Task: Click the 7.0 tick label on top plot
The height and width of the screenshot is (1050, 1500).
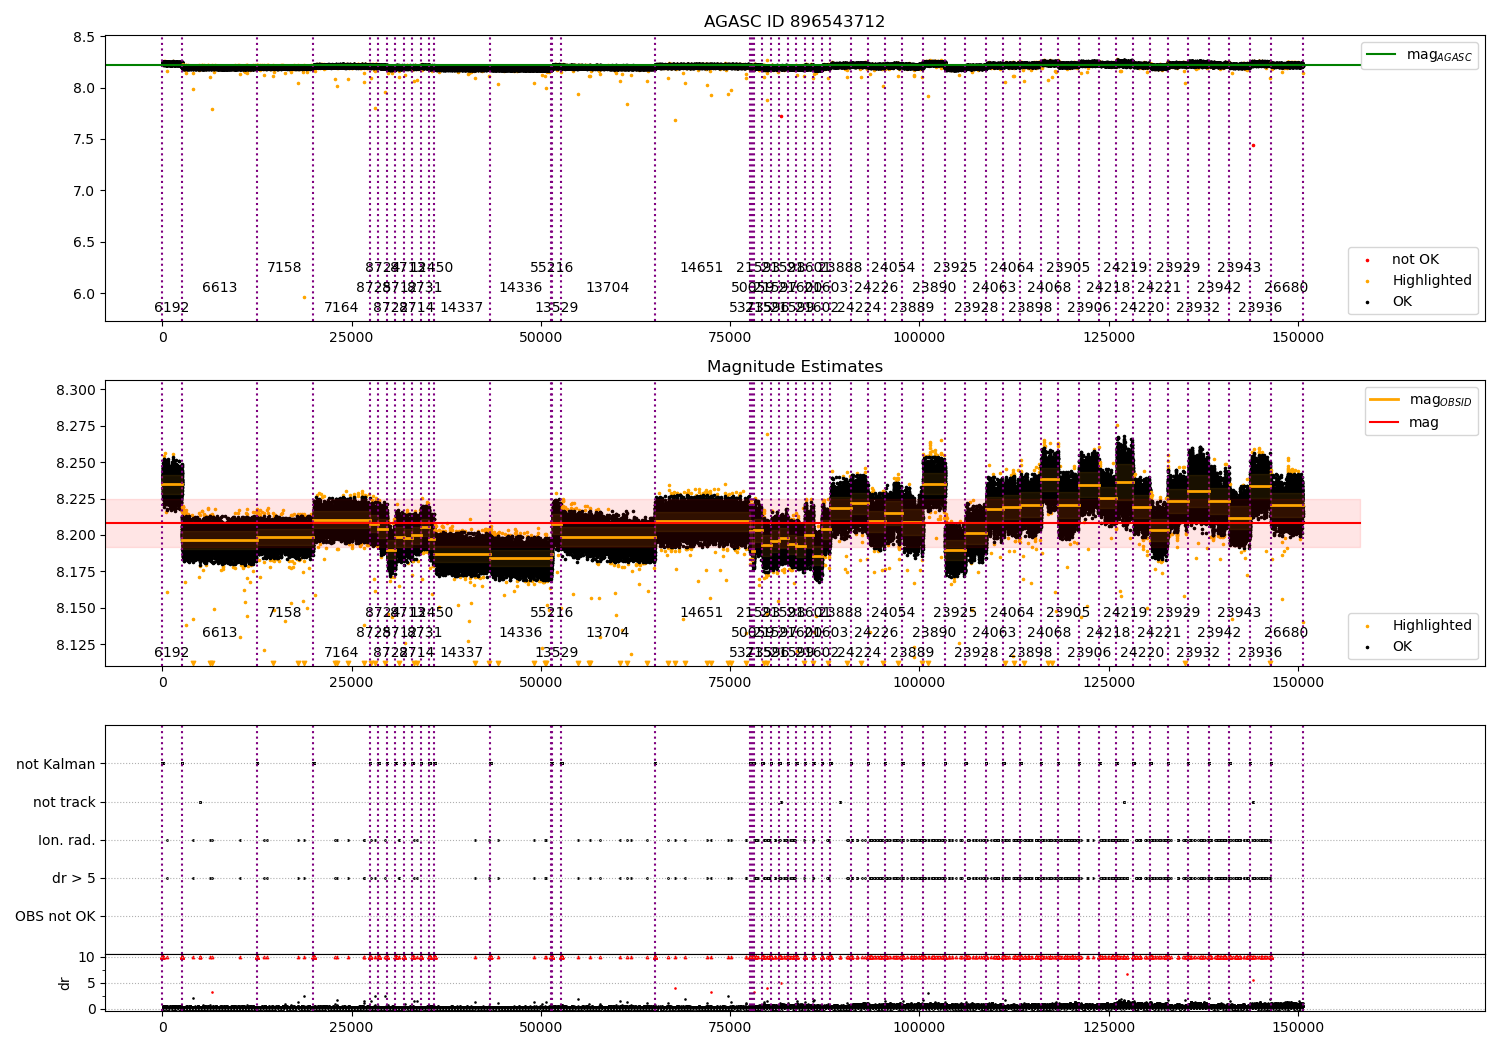Action: pos(85,191)
